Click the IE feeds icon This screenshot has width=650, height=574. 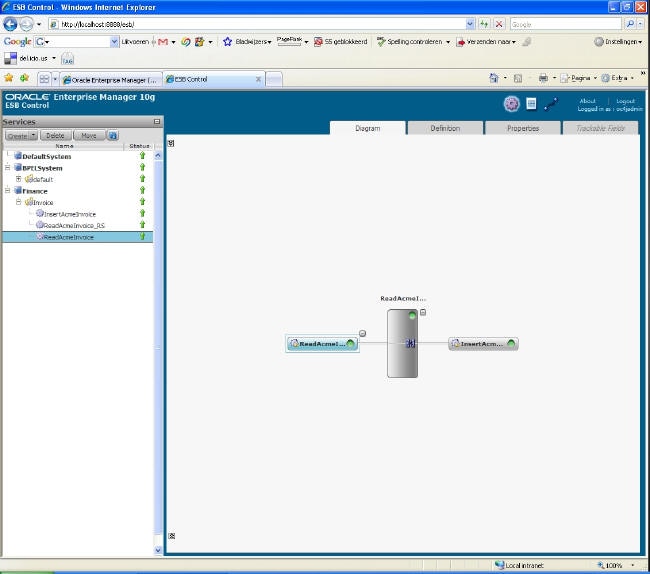tap(518, 78)
